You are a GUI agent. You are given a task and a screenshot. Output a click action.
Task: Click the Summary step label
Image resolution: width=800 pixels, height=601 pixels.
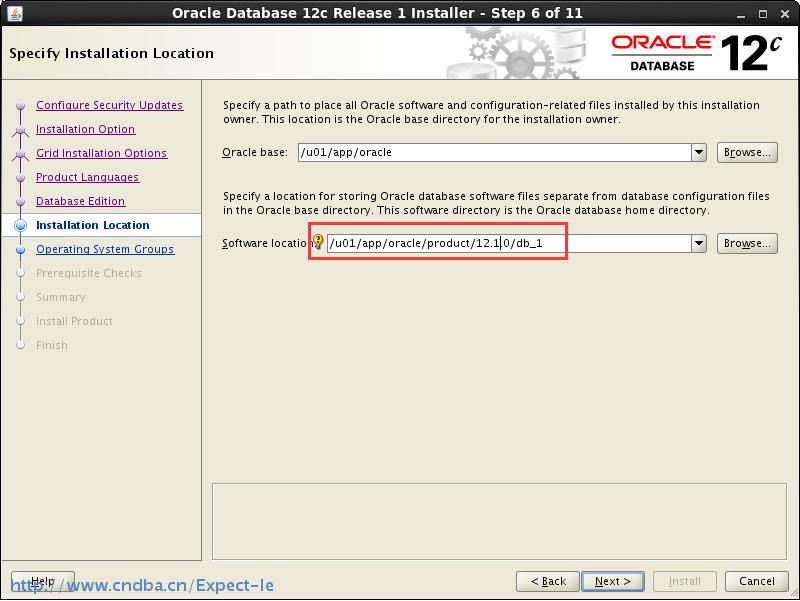click(60, 297)
